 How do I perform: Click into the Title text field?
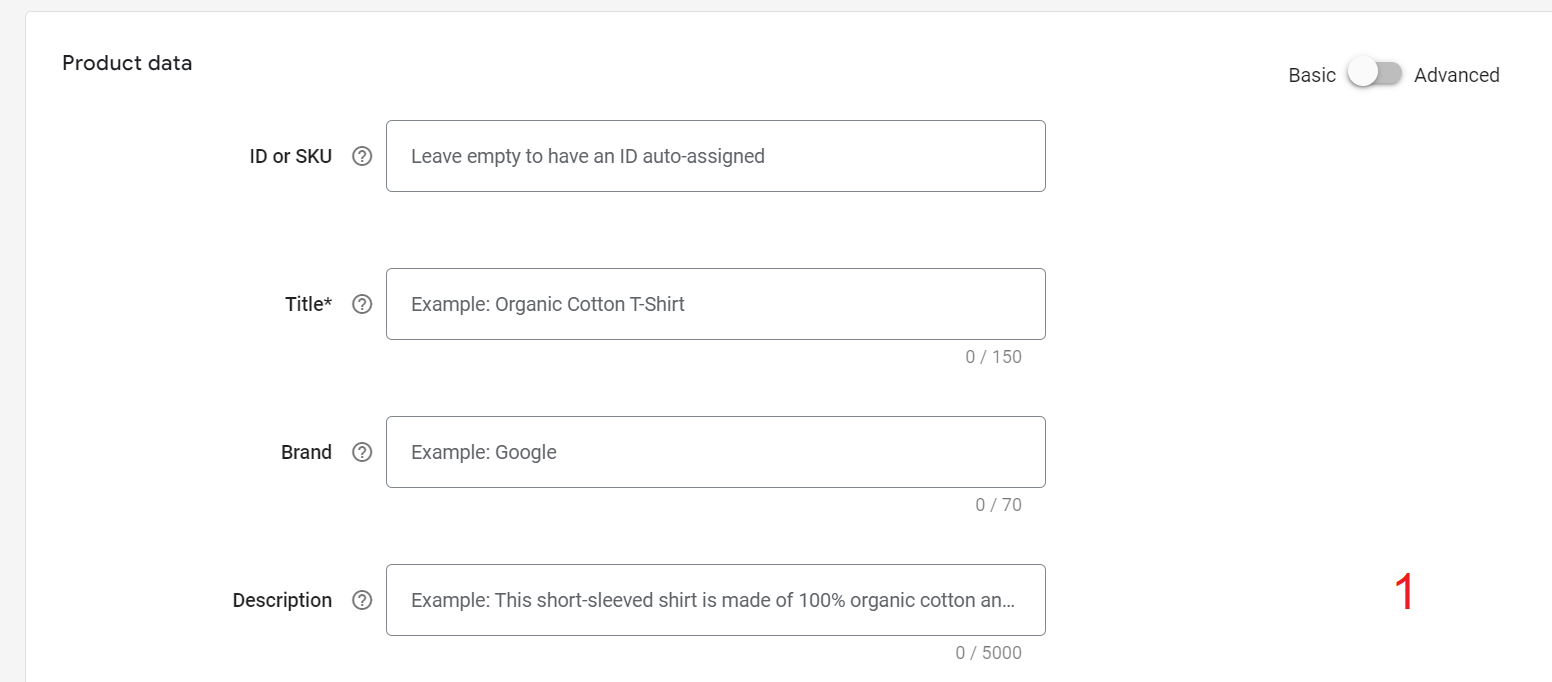pos(716,304)
